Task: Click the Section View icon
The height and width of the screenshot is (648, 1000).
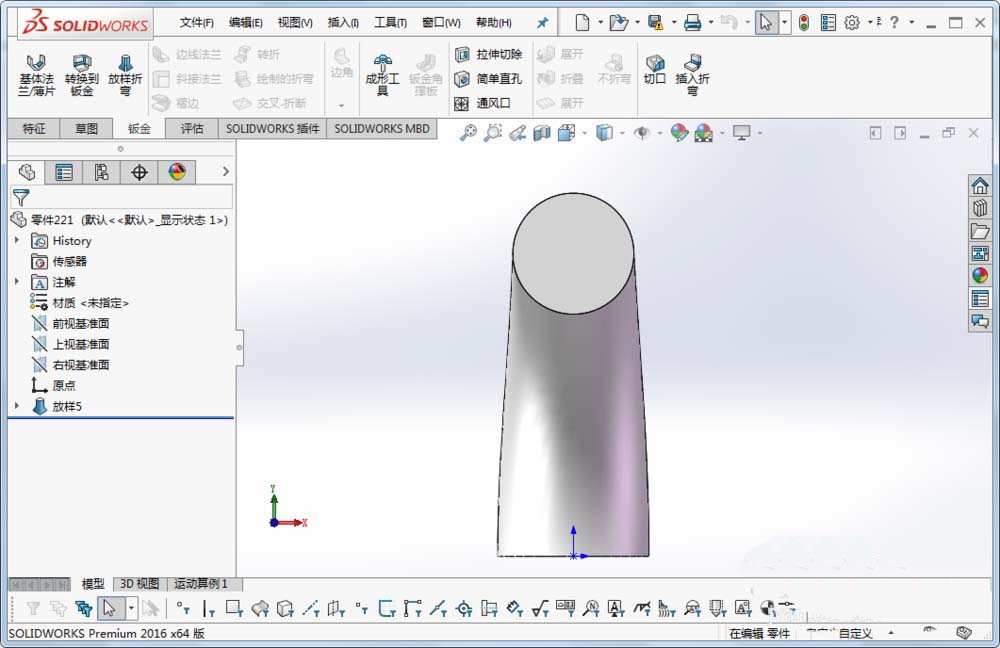Action: 541,133
